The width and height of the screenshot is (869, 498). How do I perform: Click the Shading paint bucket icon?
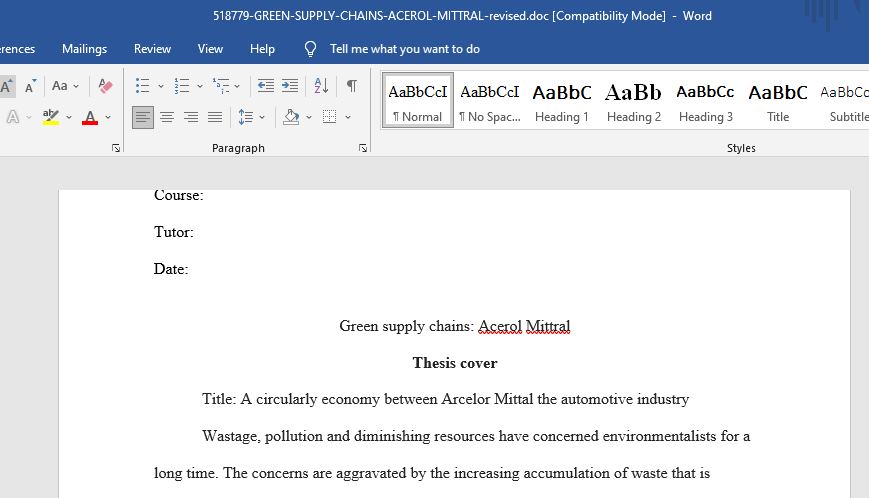(291, 117)
